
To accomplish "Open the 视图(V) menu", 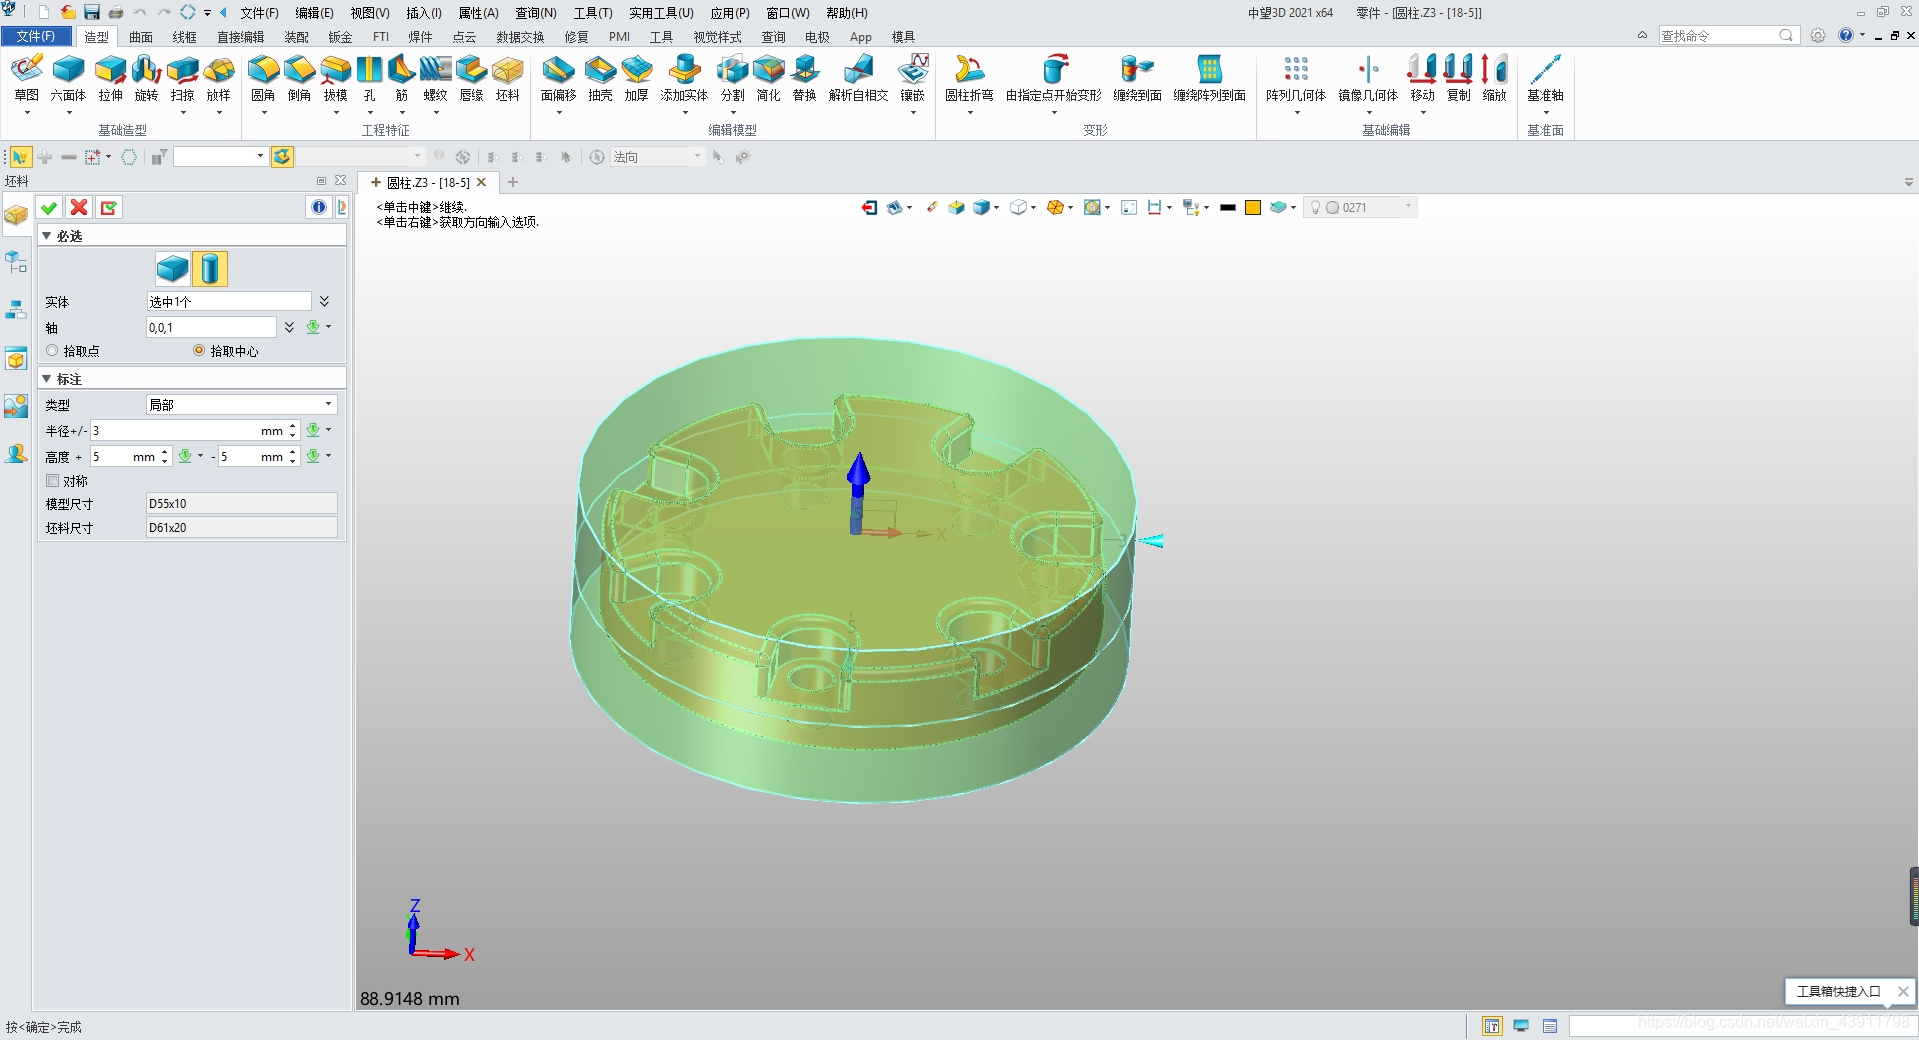I will (x=369, y=13).
